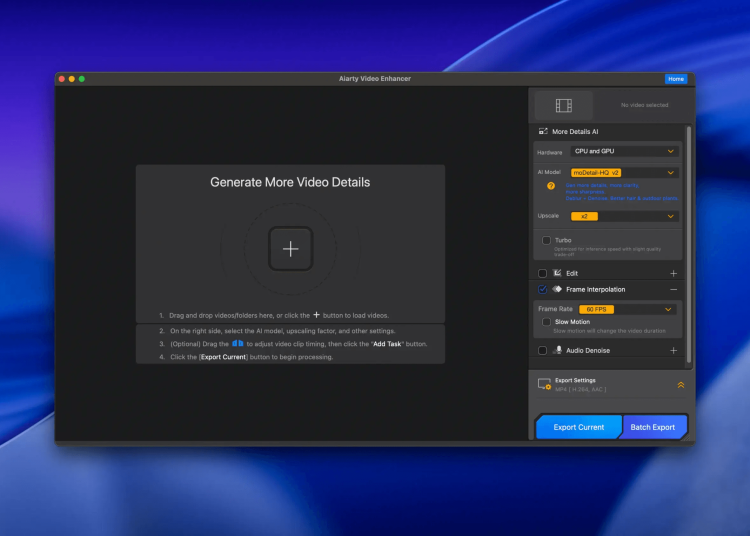750x536 pixels.
Task: Open the Upscale factor dropdown
Action: click(x=624, y=216)
